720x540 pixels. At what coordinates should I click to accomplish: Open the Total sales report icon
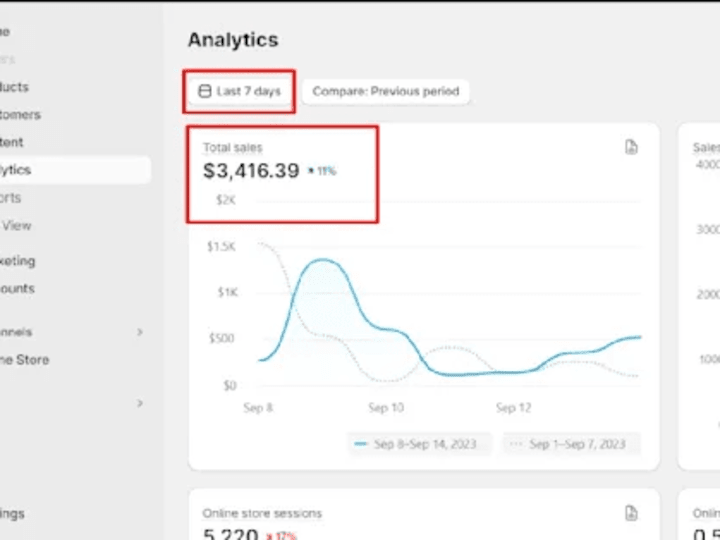click(x=631, y=147)
